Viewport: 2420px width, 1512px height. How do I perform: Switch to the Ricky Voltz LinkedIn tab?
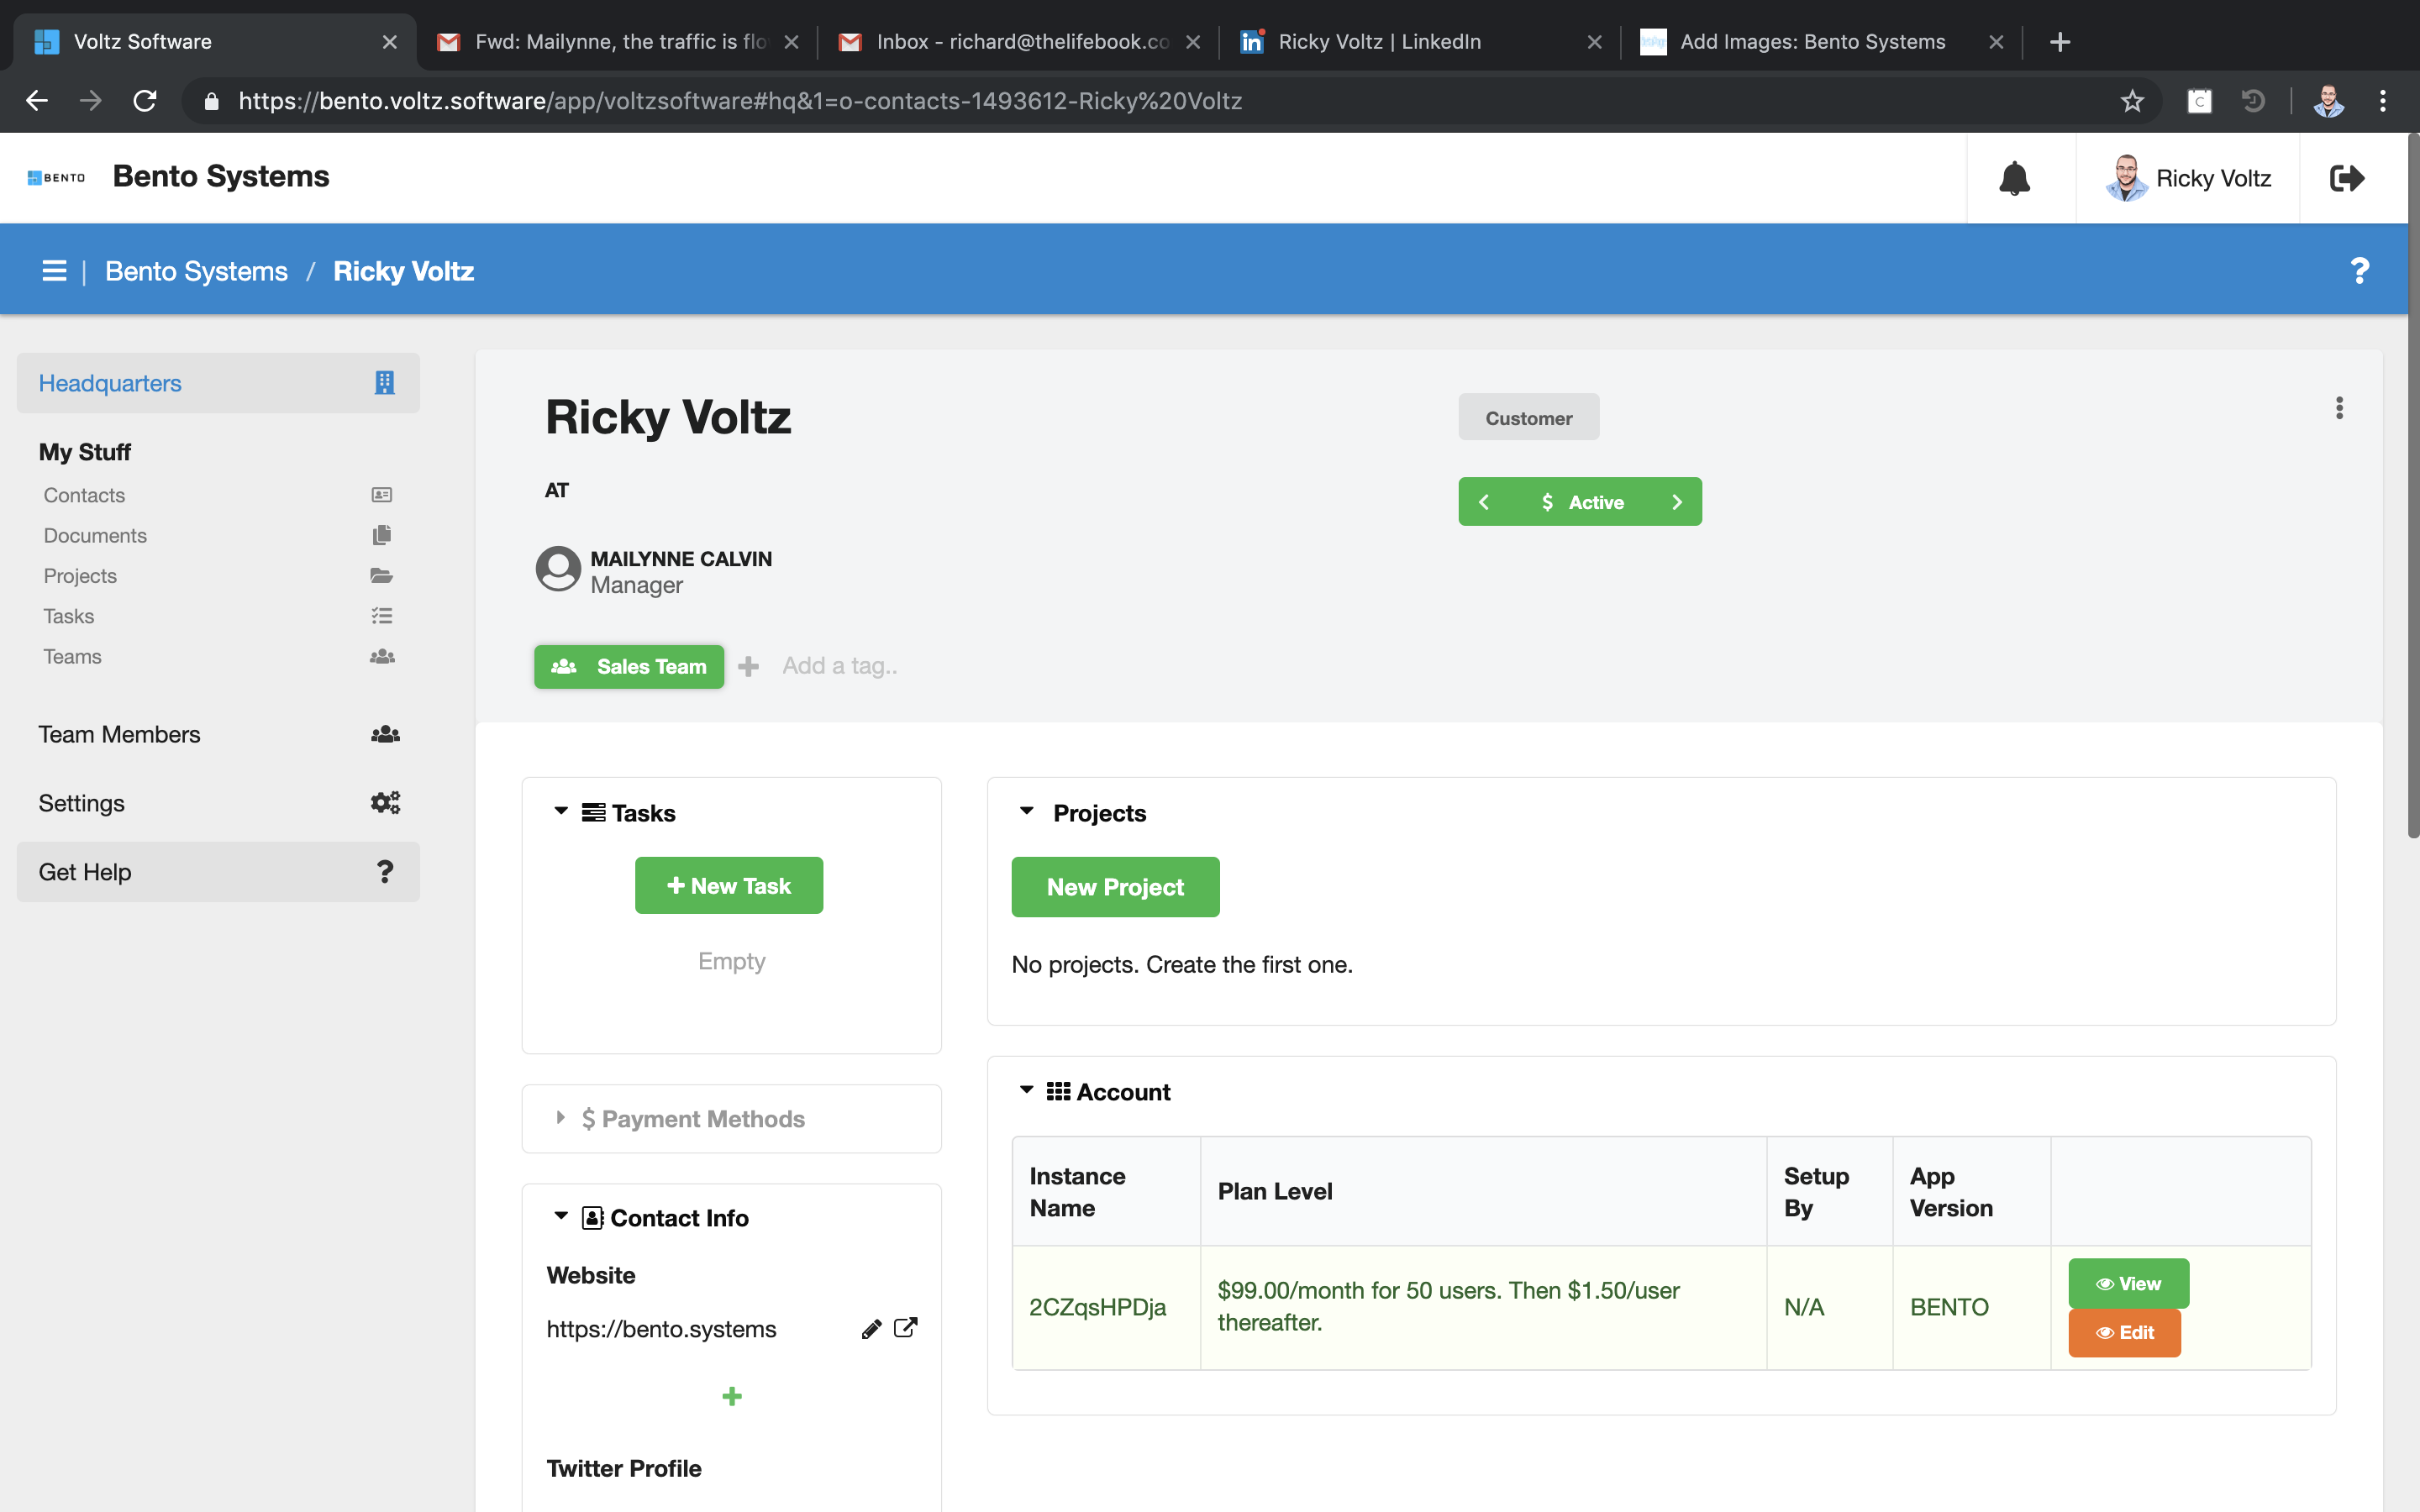1378,42
